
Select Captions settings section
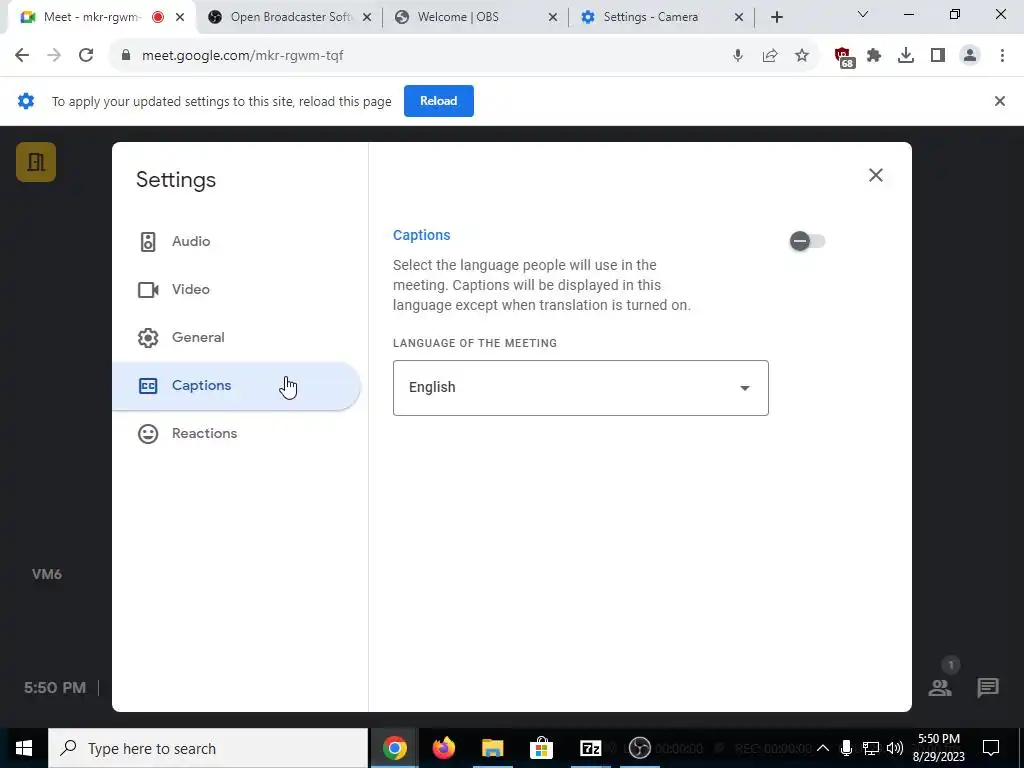click(x=236, y=386)
